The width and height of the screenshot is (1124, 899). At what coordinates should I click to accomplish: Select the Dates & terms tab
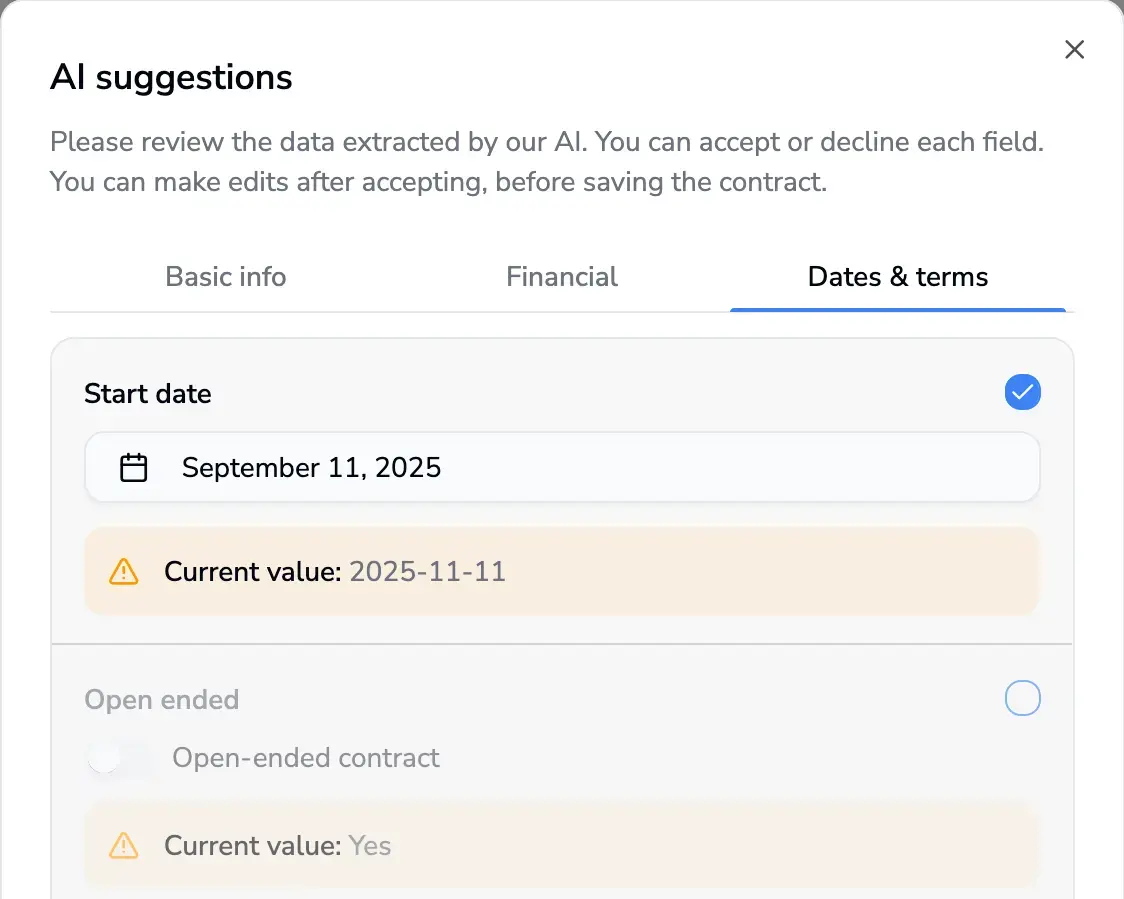pyautogui.click(x=897, y=277)
